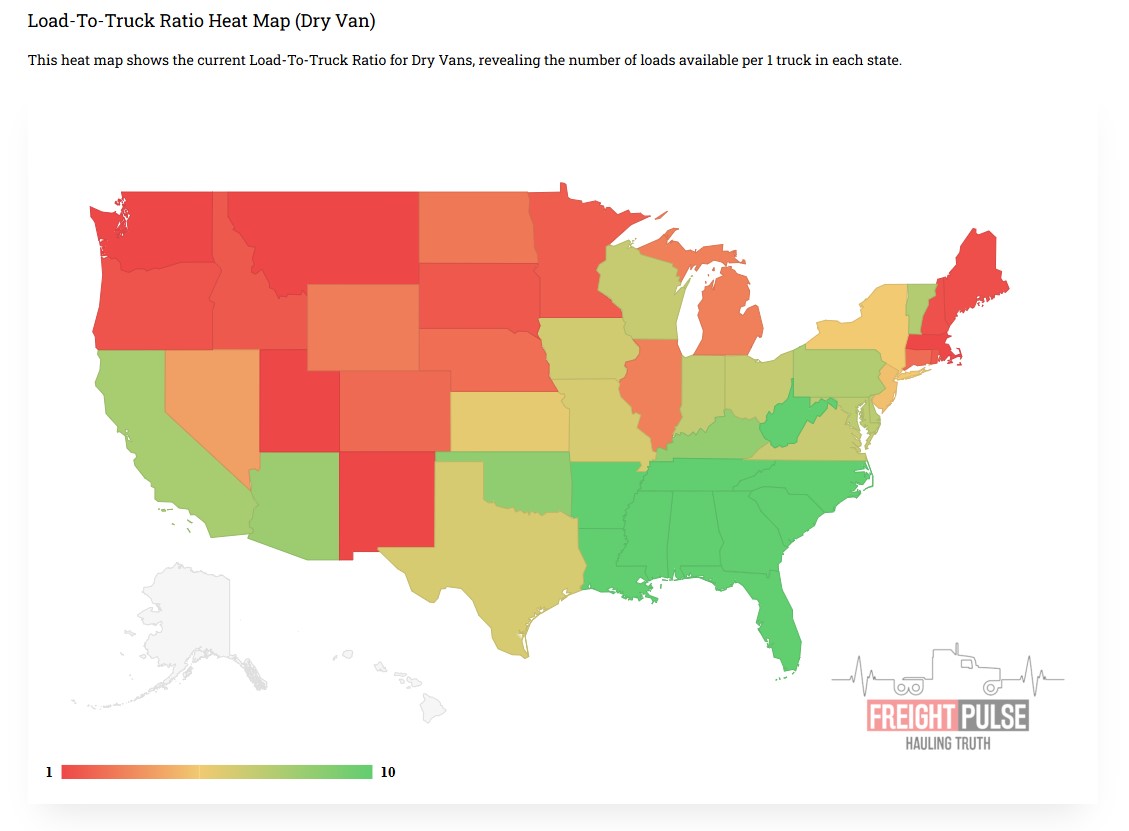The image size is (1129, 831).
Task: Click the state of Oklahoma
Action: coord(525,480)
